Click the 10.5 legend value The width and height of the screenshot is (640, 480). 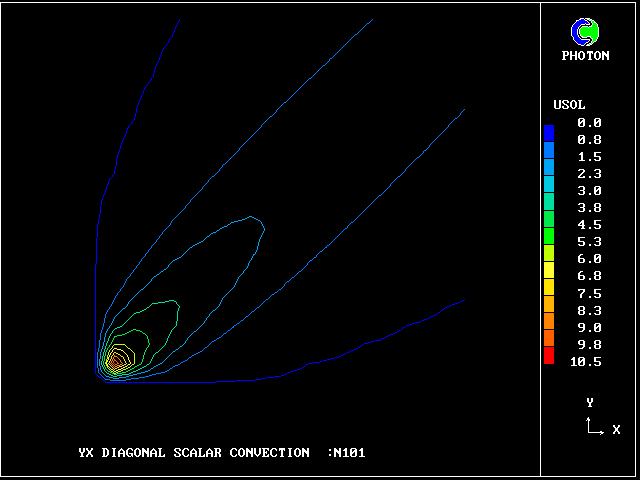click(585, 361)
